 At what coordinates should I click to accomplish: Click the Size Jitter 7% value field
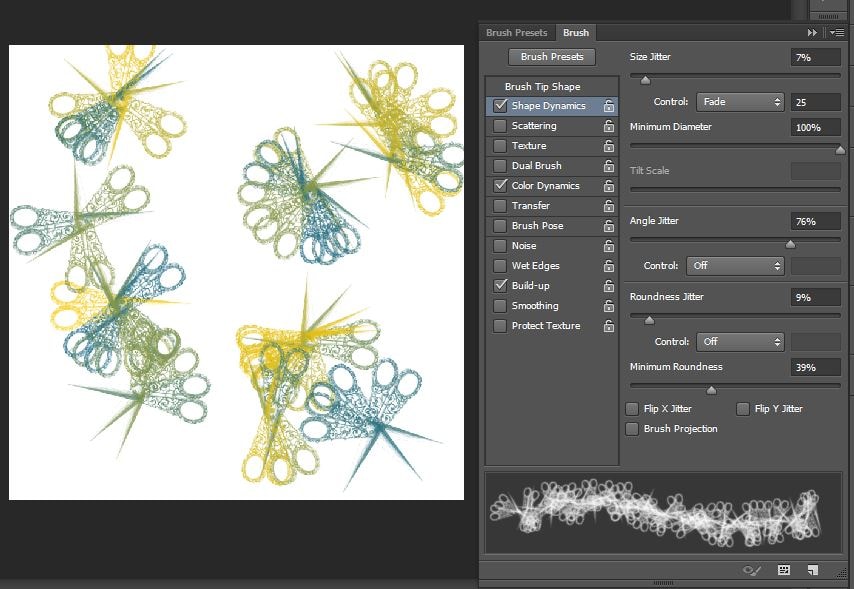tap(815, 57)
